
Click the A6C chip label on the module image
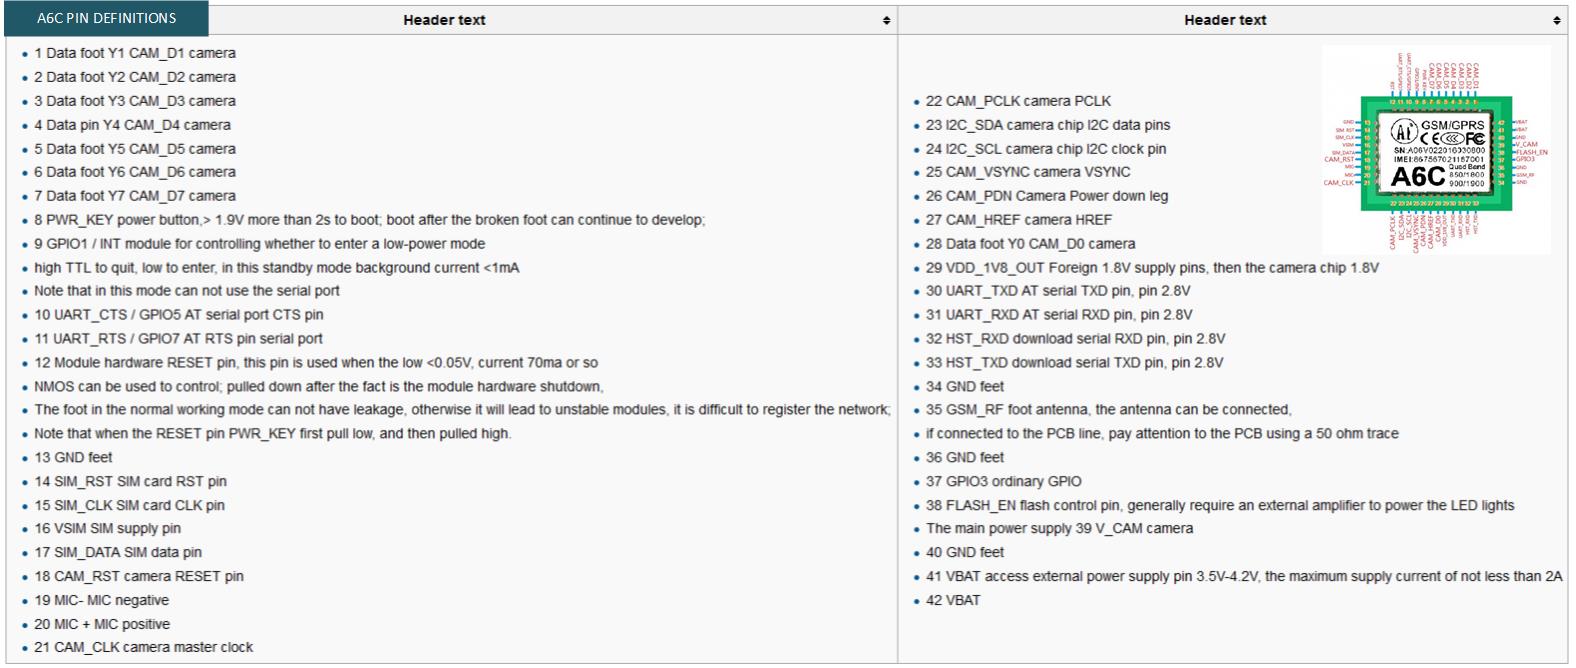[1417, 177]
